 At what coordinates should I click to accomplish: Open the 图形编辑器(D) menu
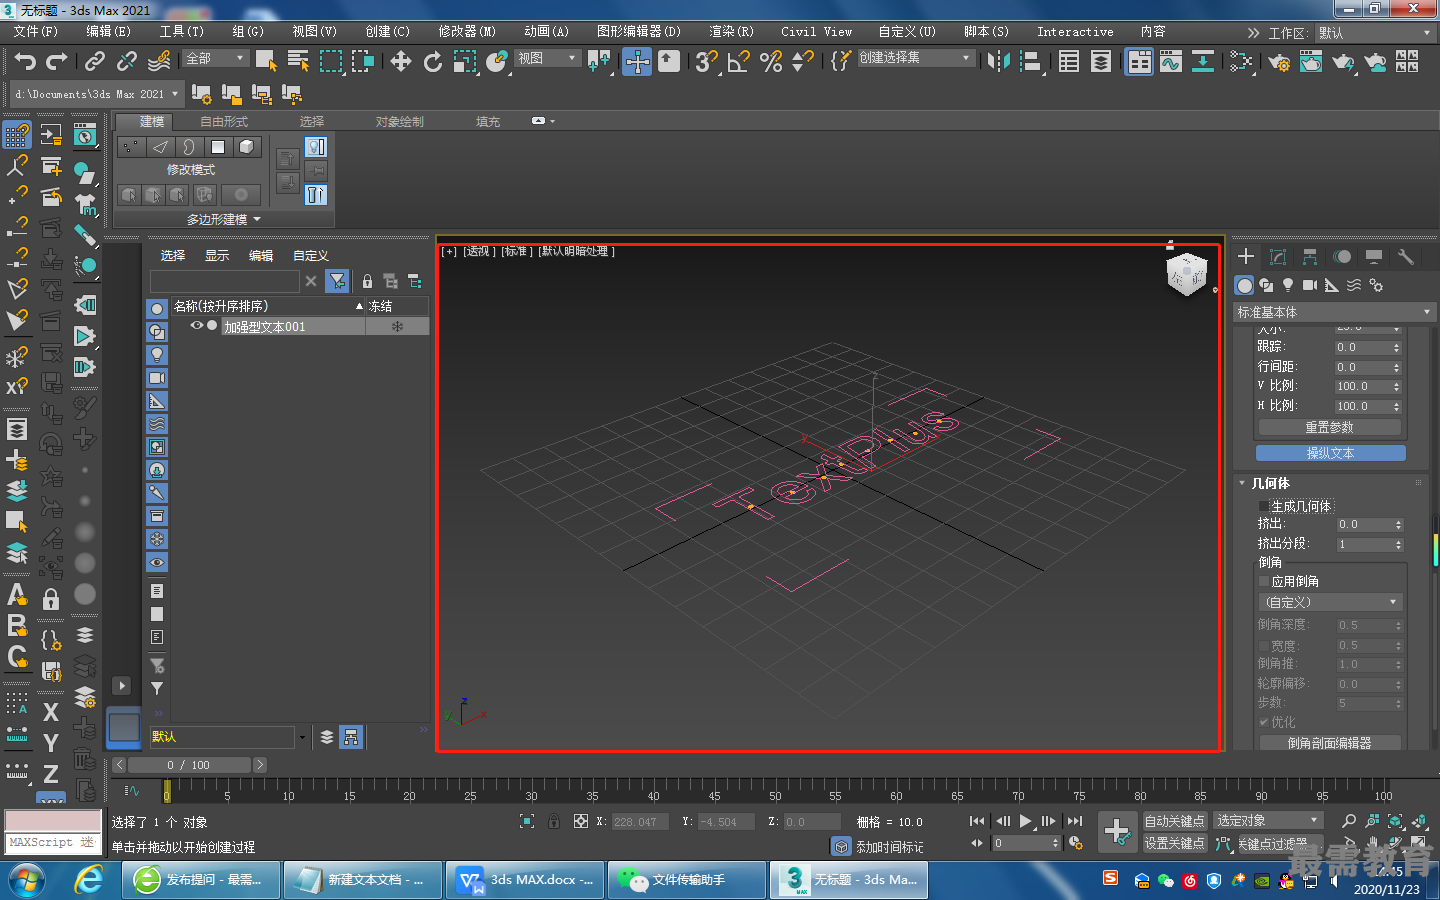point(639,32)
